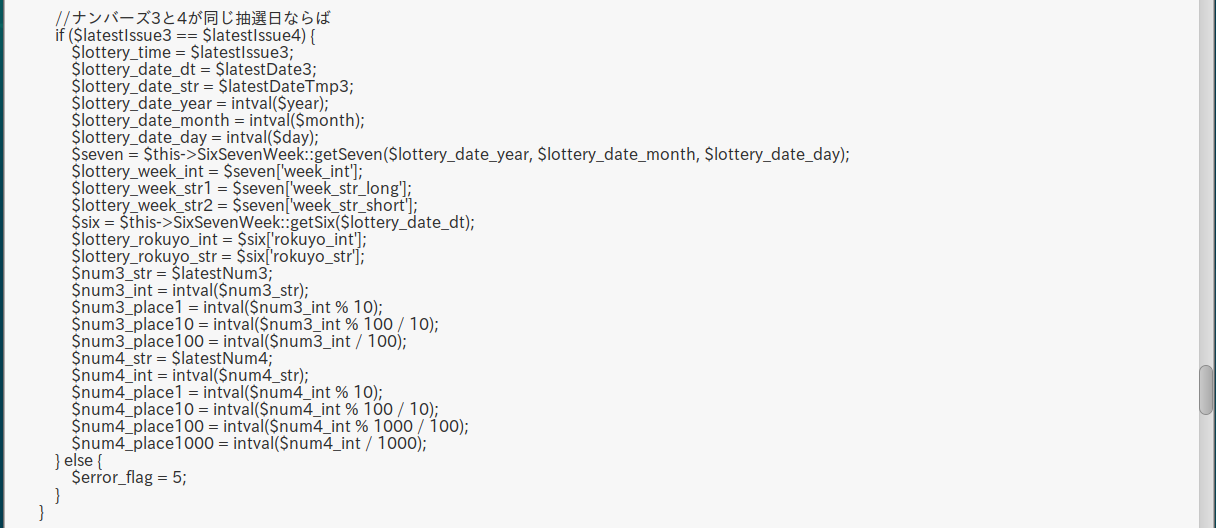Click the $lottery_date_str = $latestDateTmp3 line
Viewport: 1216px width, 528px height.
(212, 86)
